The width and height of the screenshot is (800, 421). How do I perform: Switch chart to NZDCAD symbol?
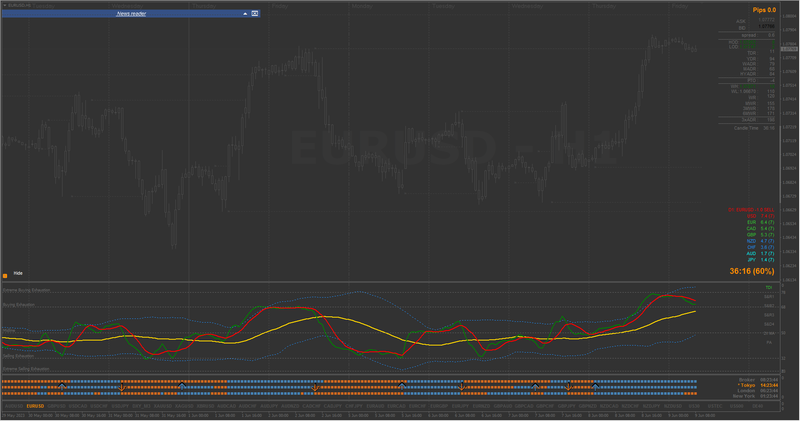(609, 406)
